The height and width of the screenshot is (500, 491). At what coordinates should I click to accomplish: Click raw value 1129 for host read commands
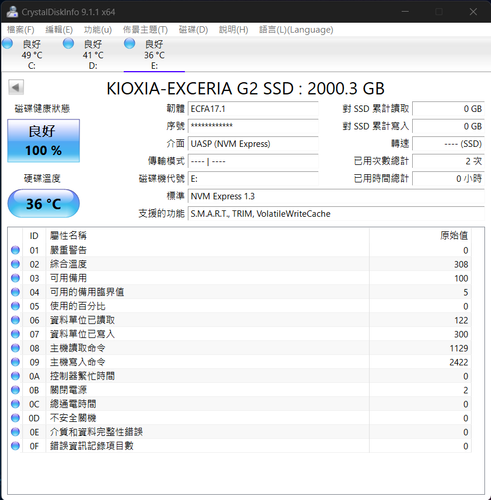click(459, 348)
